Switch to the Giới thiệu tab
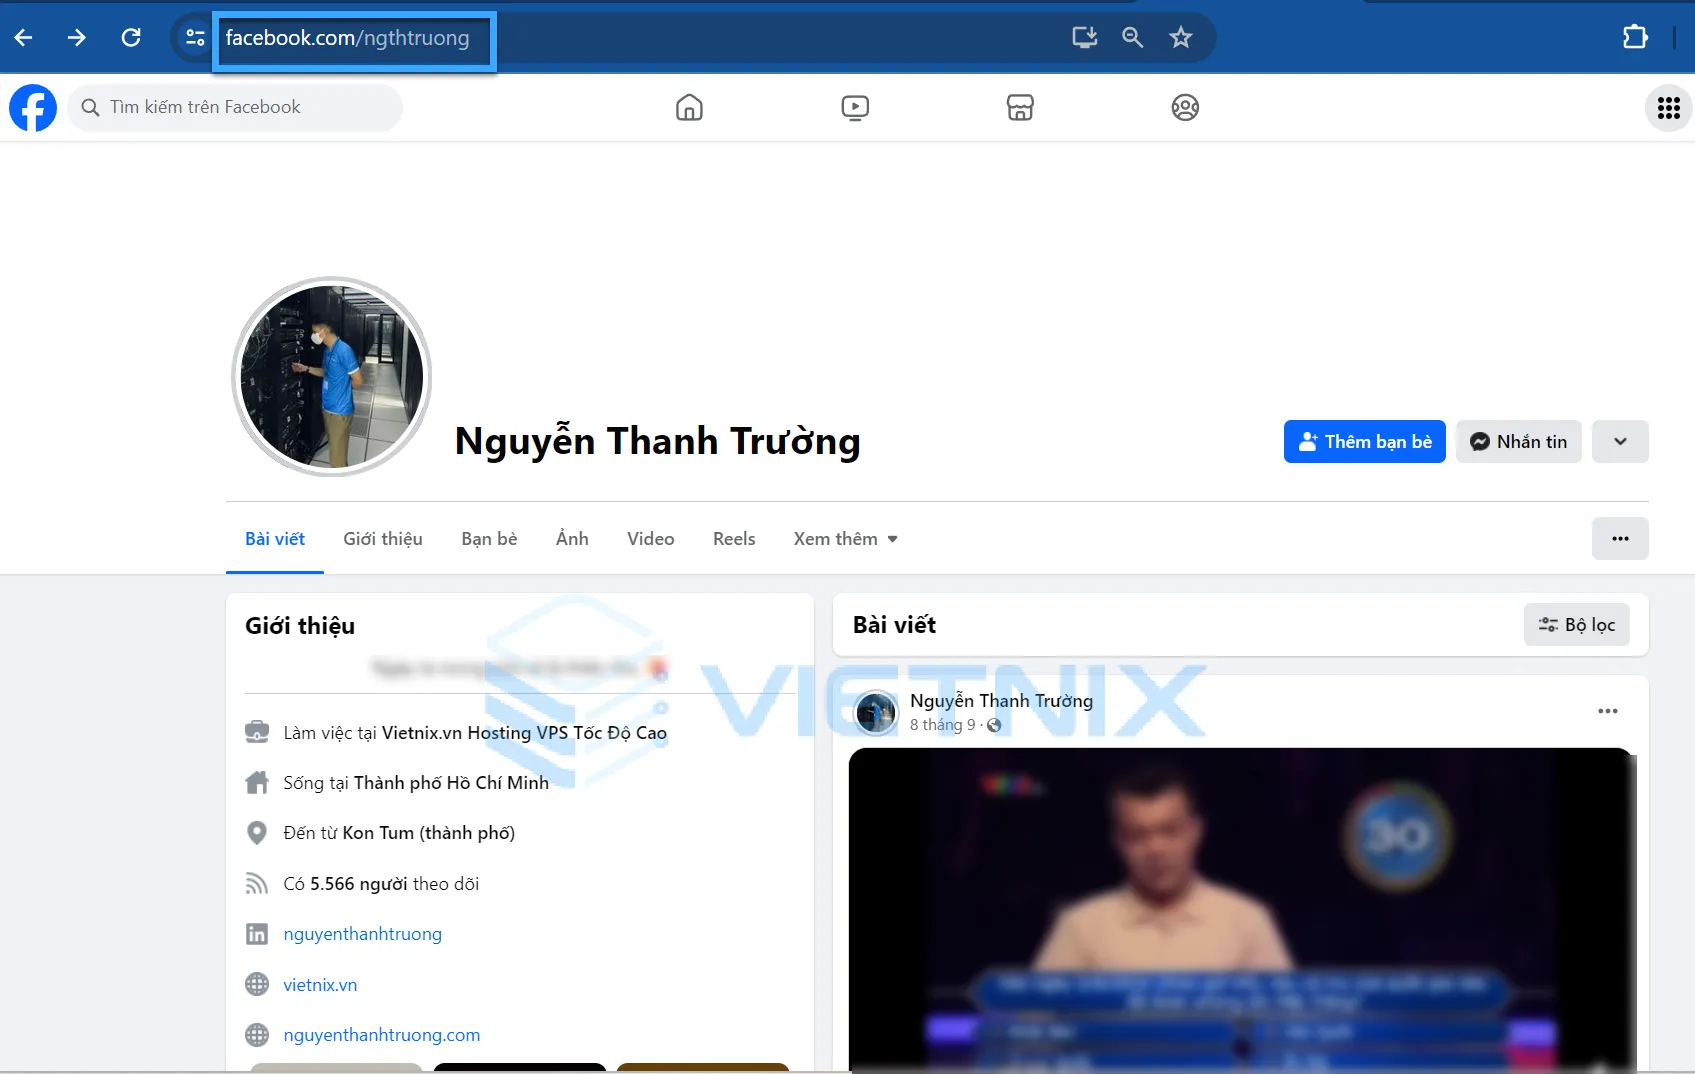The height and width of the screenshot is (1074, 1695). point(382,538)
